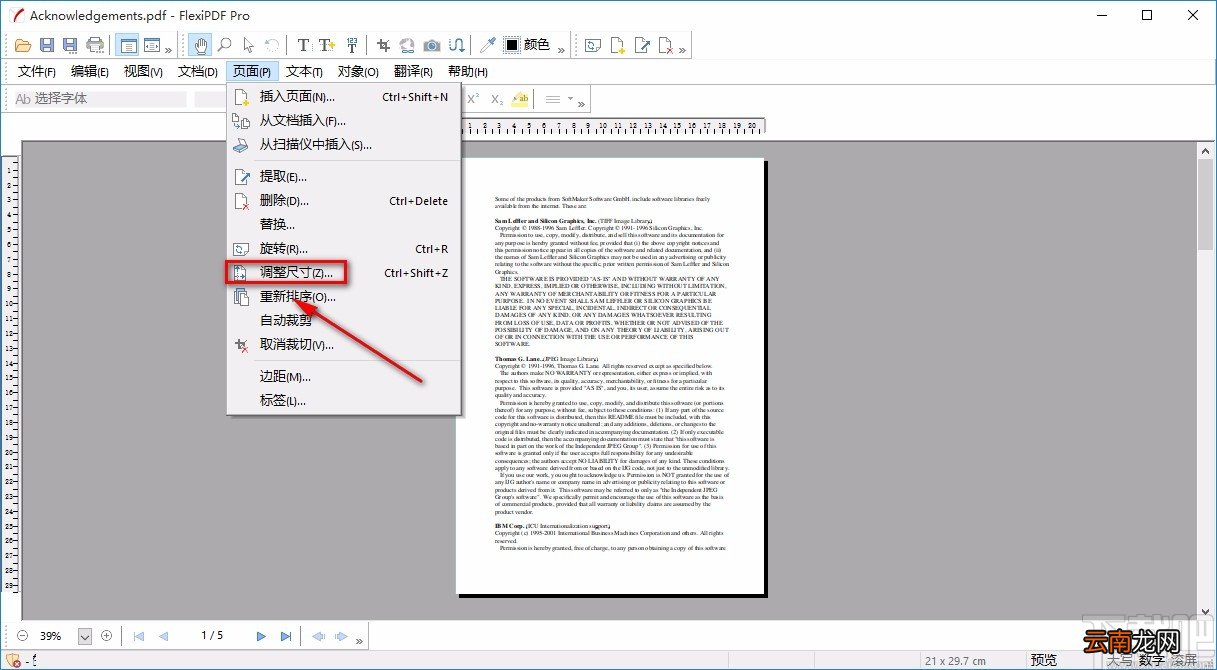1217x670 pixels.
Task: Open the zoom percentage dropdown
Action: pos(85,636)
